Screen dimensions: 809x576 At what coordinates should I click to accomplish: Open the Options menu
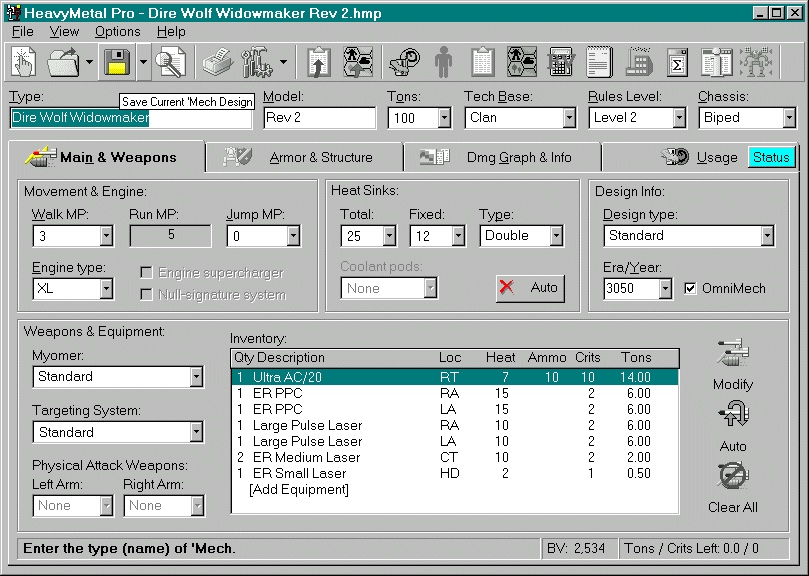(x=118, y=32)
